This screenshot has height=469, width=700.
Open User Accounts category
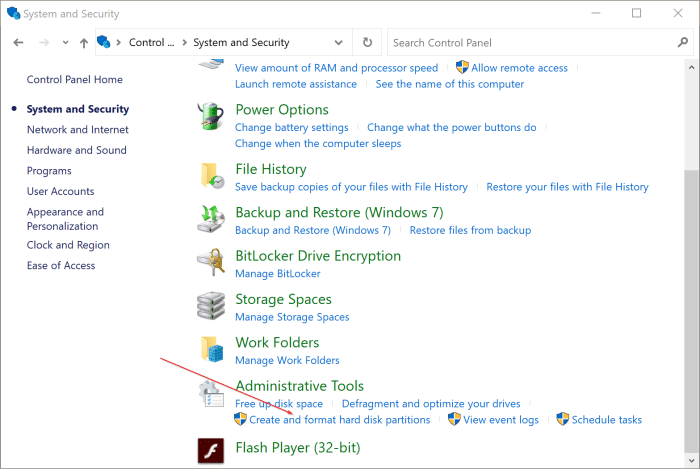point(60,191)
